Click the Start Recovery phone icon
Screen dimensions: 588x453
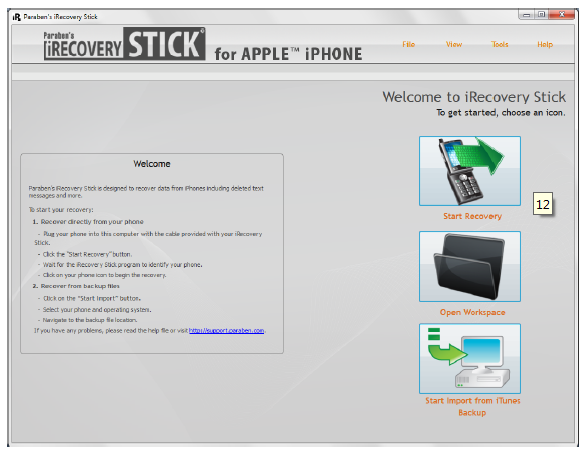click(470, 171)
